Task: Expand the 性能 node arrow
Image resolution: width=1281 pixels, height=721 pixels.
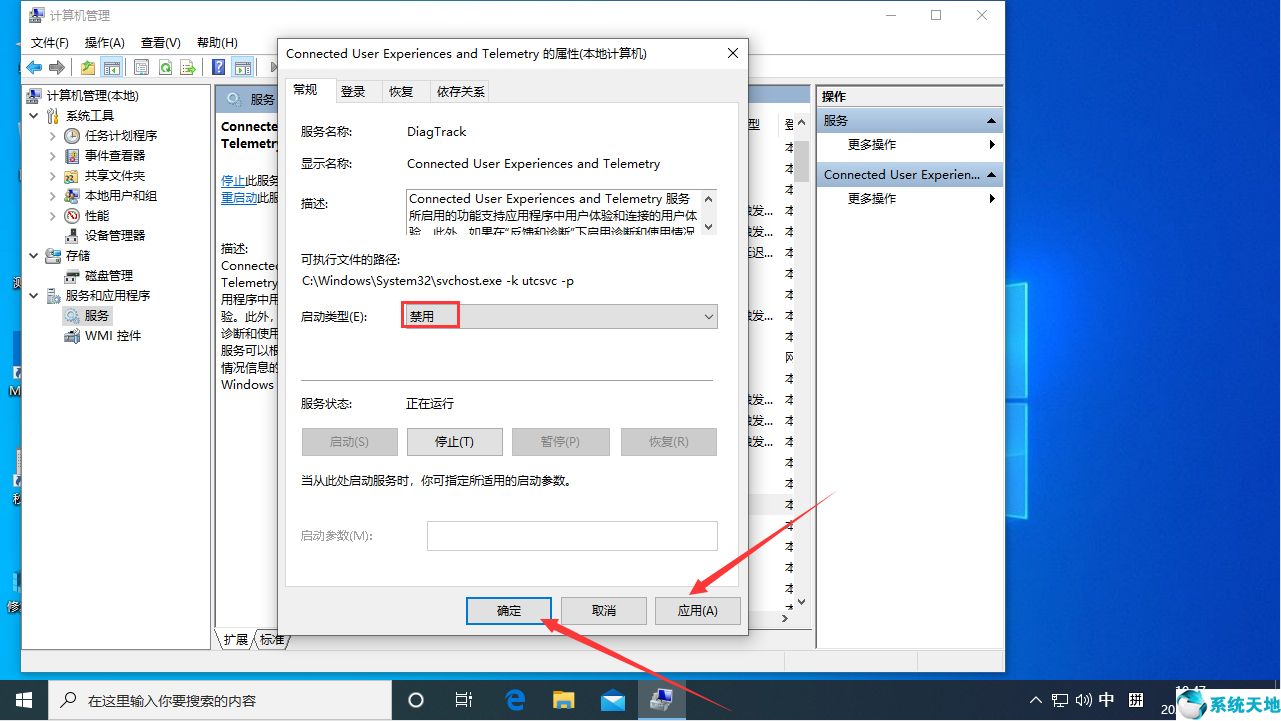Action: click(x=53, y=215)
